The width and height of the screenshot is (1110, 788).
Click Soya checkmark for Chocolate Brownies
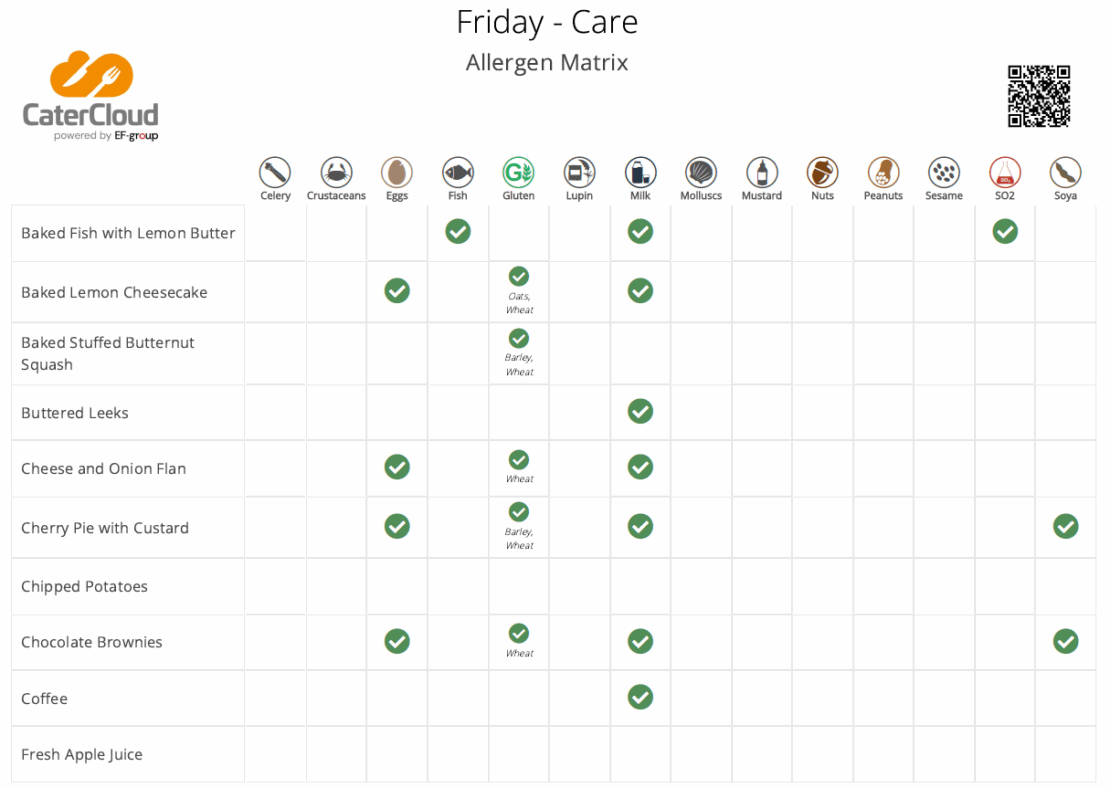click(1065, 641)
